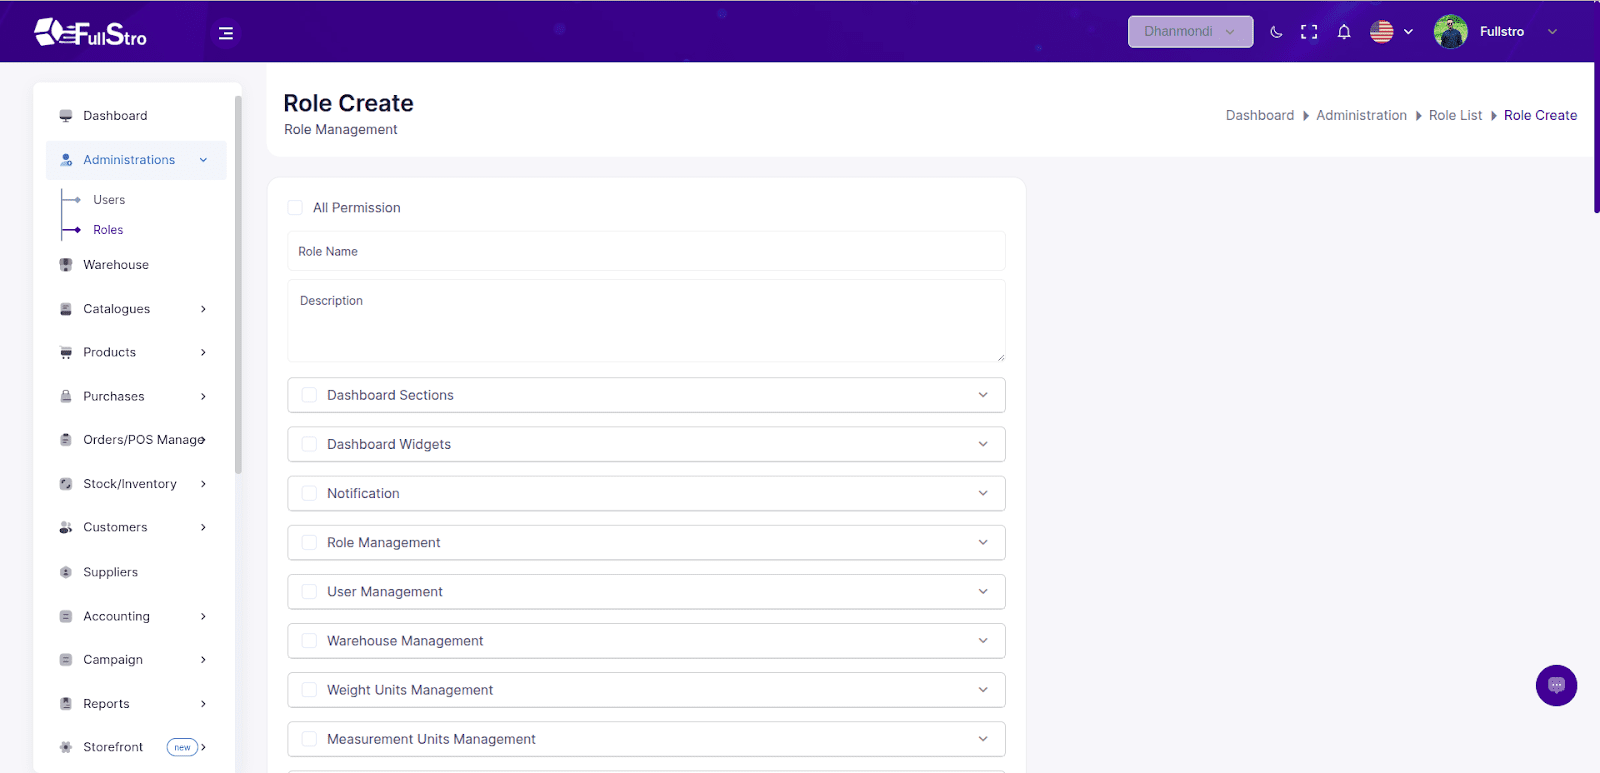
Task: Check the Notification permission checkbox
Action: 309,493
